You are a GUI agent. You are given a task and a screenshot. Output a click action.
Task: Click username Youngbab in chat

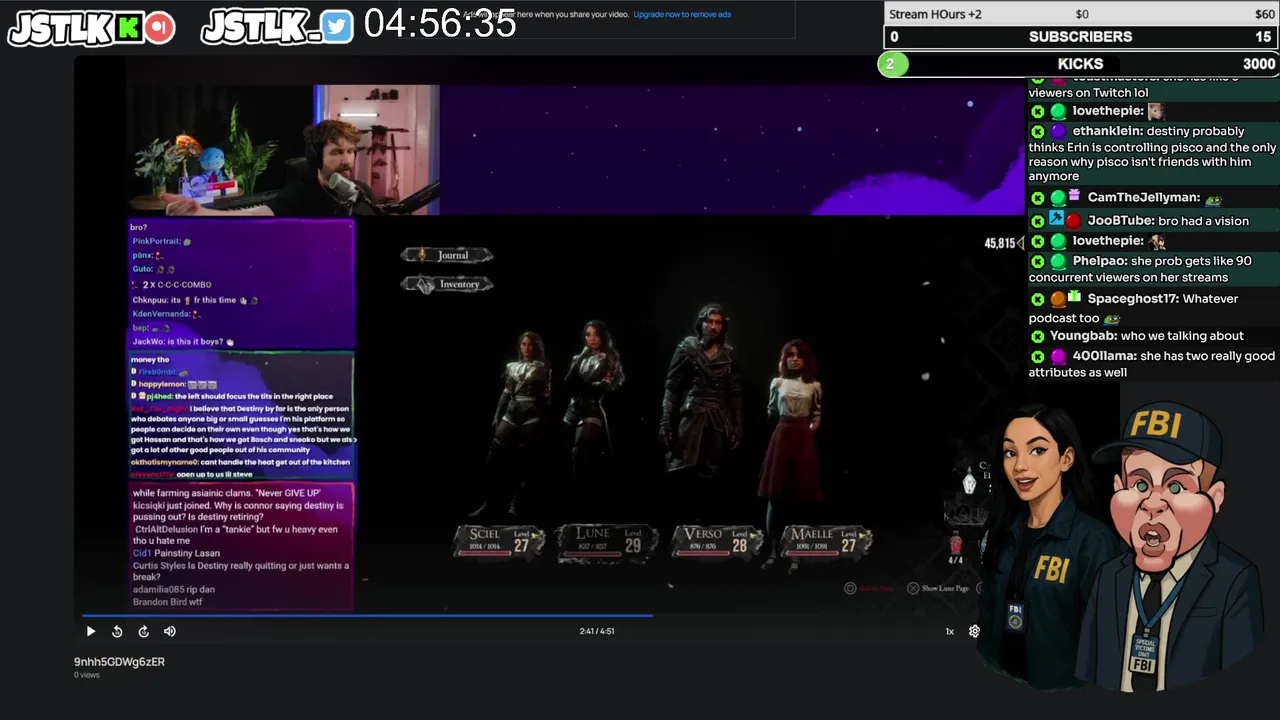coord(1082,336)
